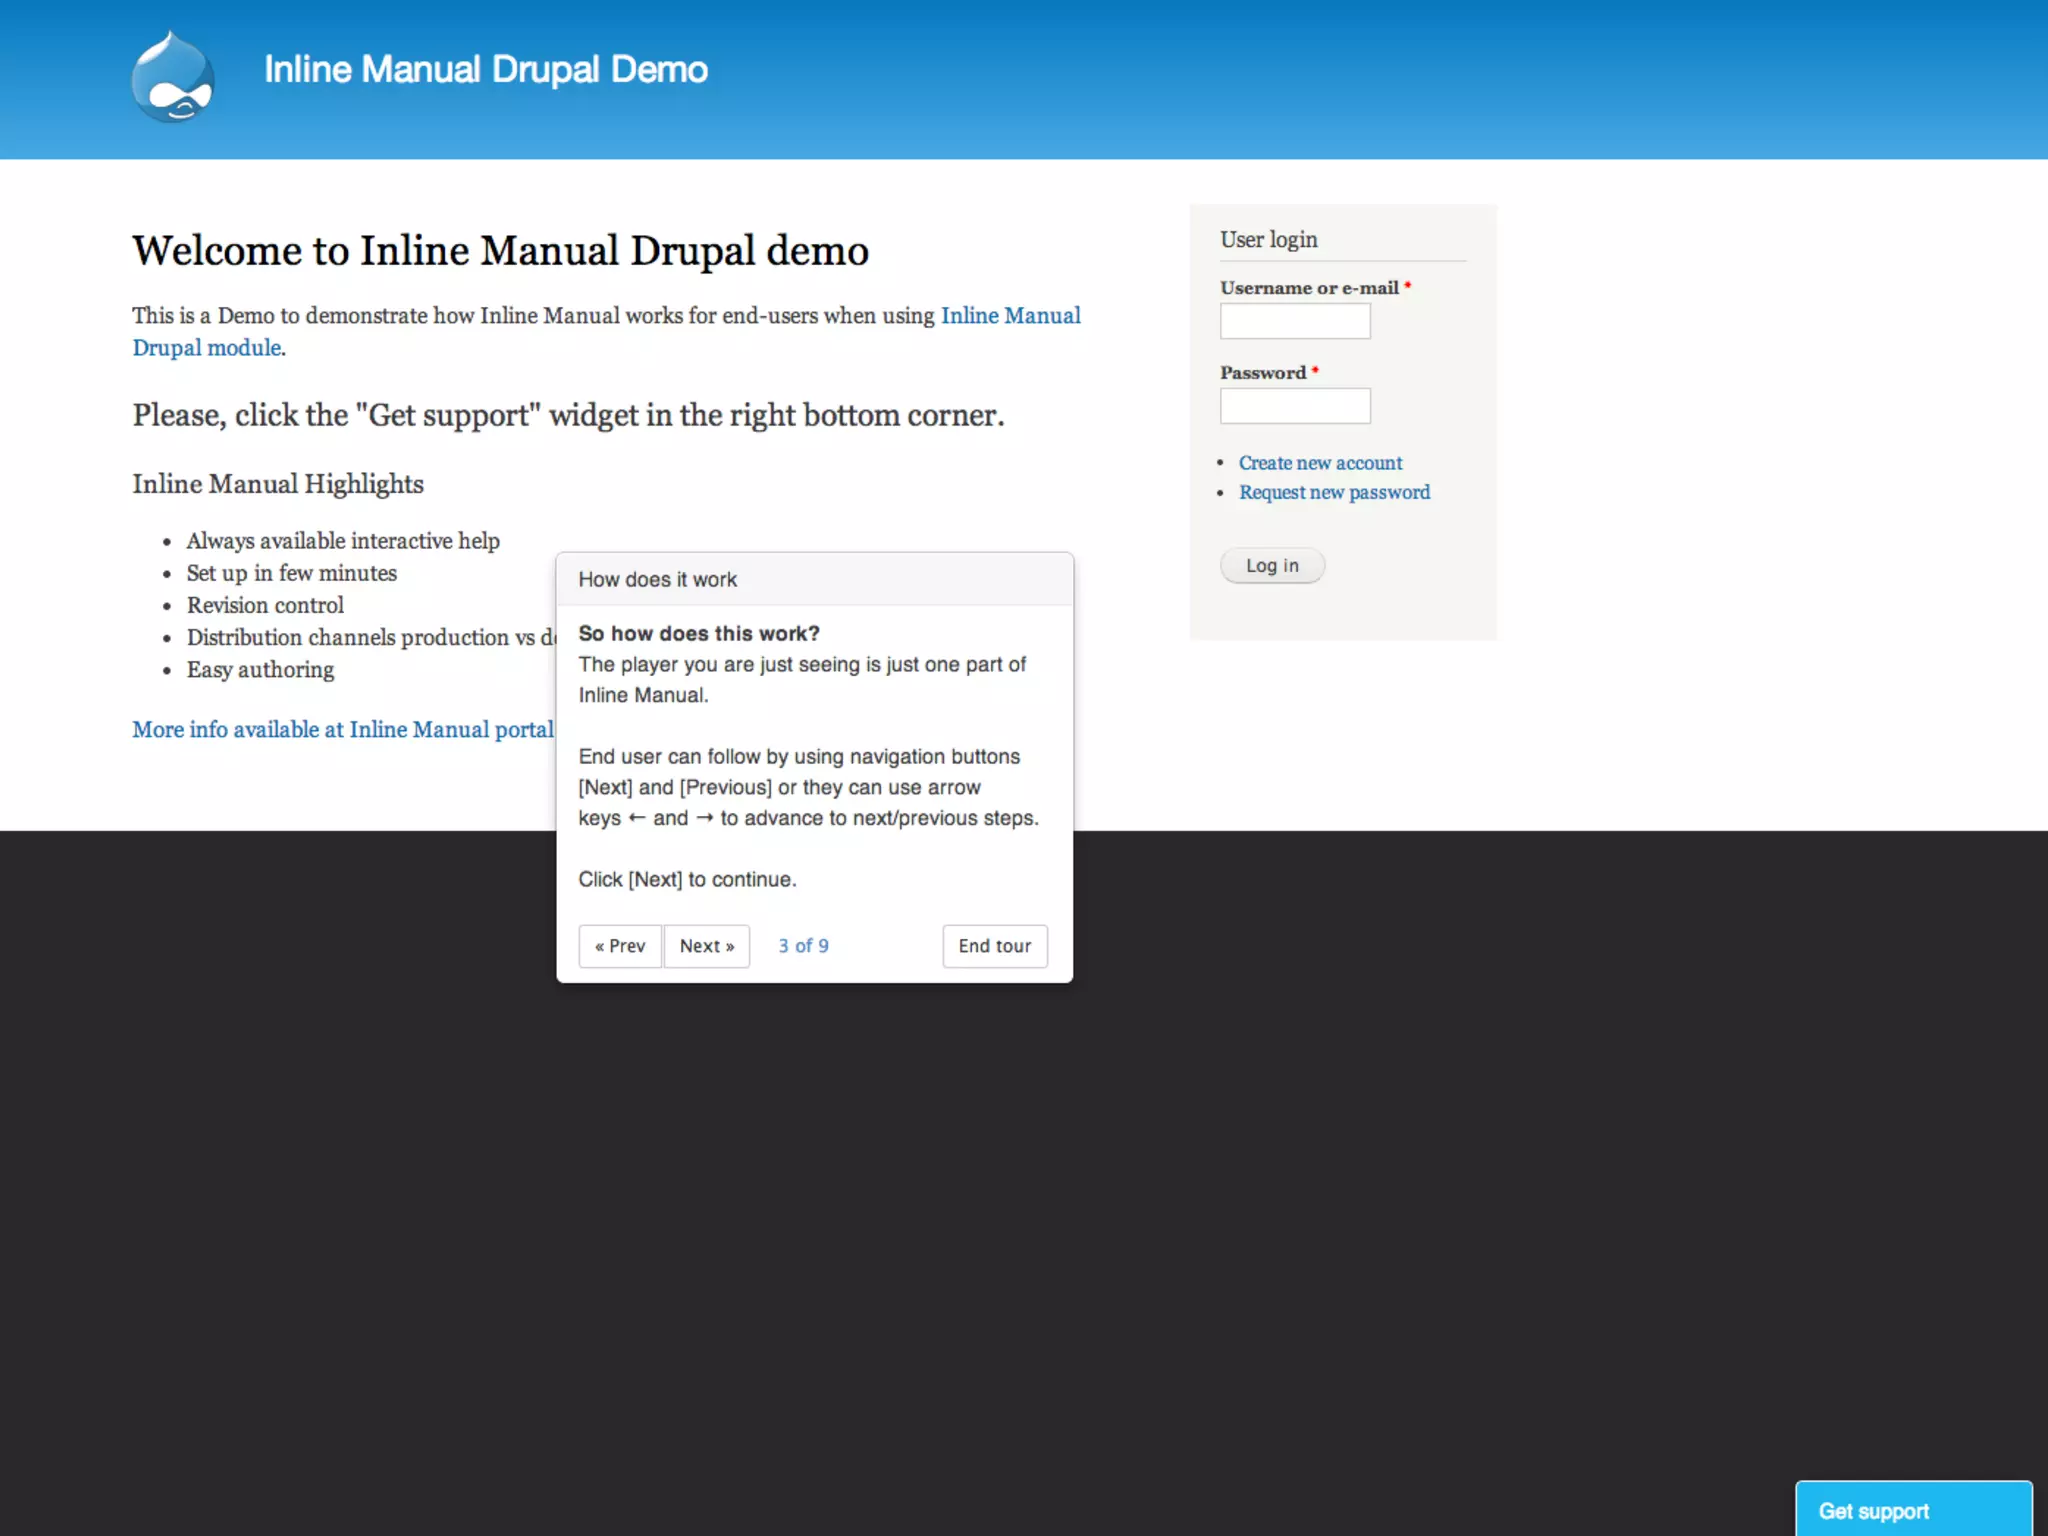This screenshot has height=1536, width=2048.
Task: Open the Create new account link
Action: coord(1320,463)
